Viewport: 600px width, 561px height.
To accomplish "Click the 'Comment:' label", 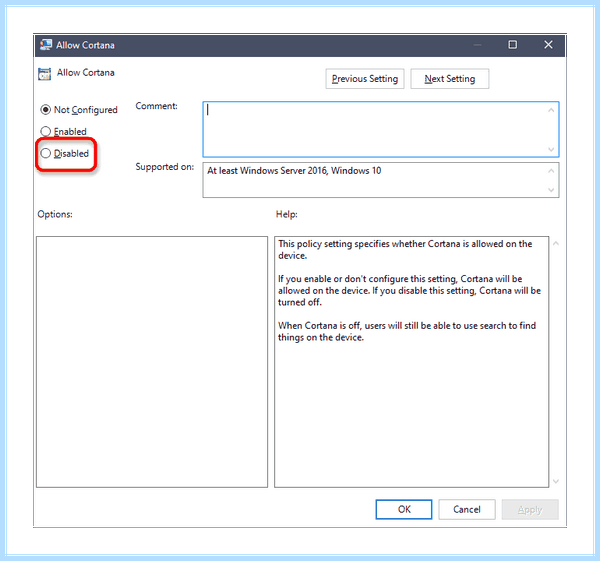I will [x=156, y=106].
